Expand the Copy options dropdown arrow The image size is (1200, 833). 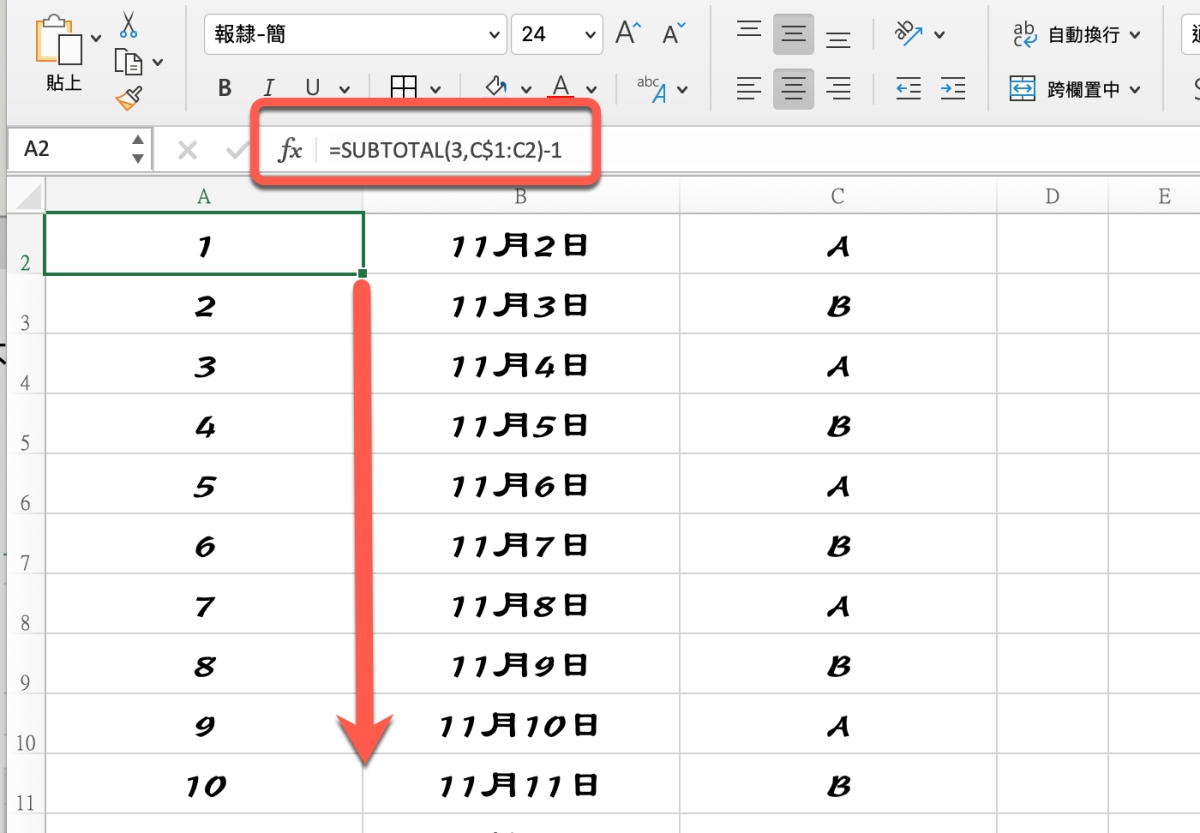point(158,63)
